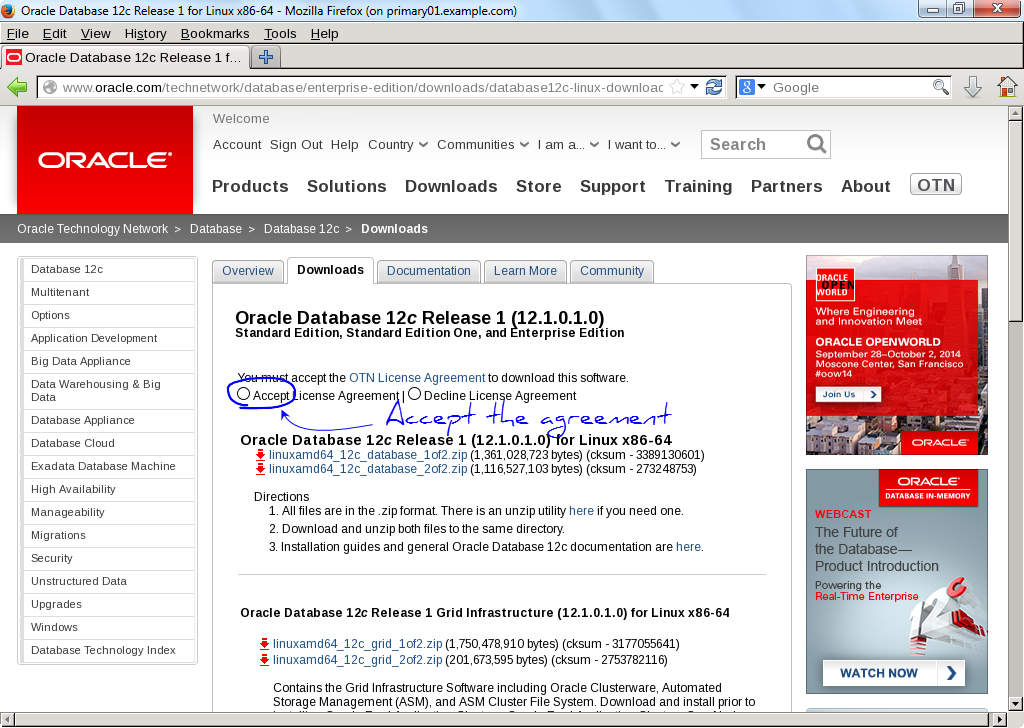The width and height of the screenshot is (1024, 728).
Task: Expand the Country dropdown
Action: click(x=398, y=144)
